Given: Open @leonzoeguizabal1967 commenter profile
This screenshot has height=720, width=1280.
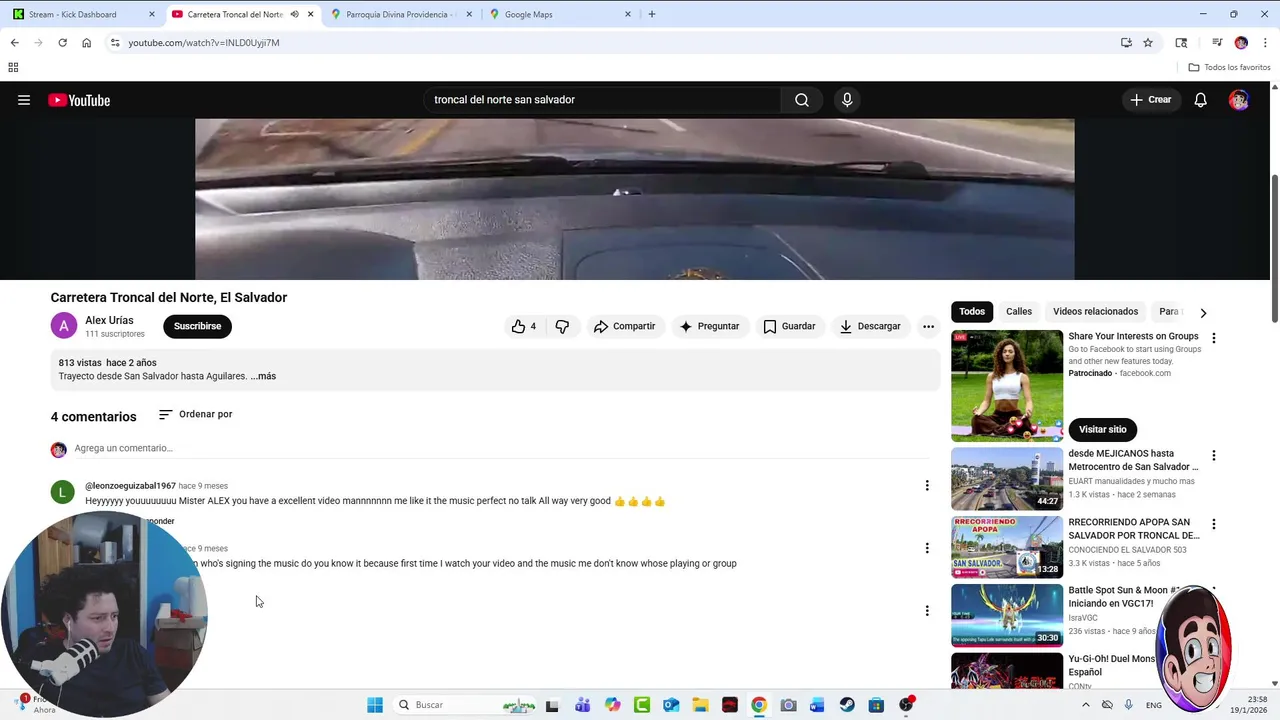Looking at the screenshot, I should point(130,486).
